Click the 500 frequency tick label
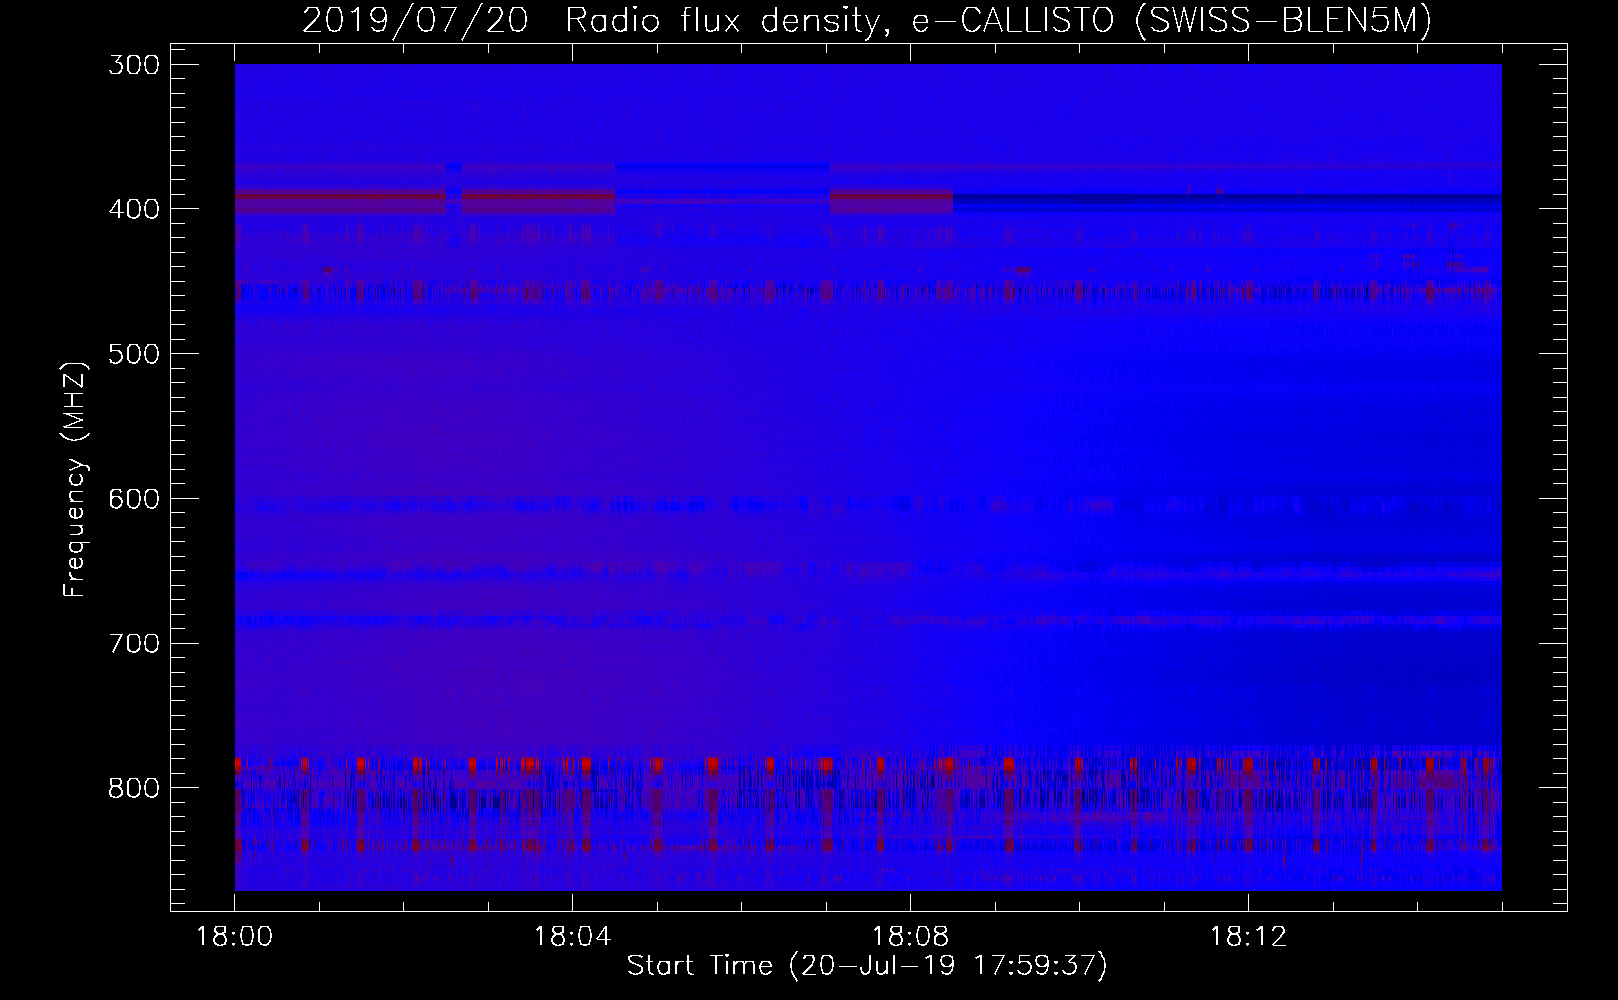The image size is (1618, 1000). (x=132, y=354)
